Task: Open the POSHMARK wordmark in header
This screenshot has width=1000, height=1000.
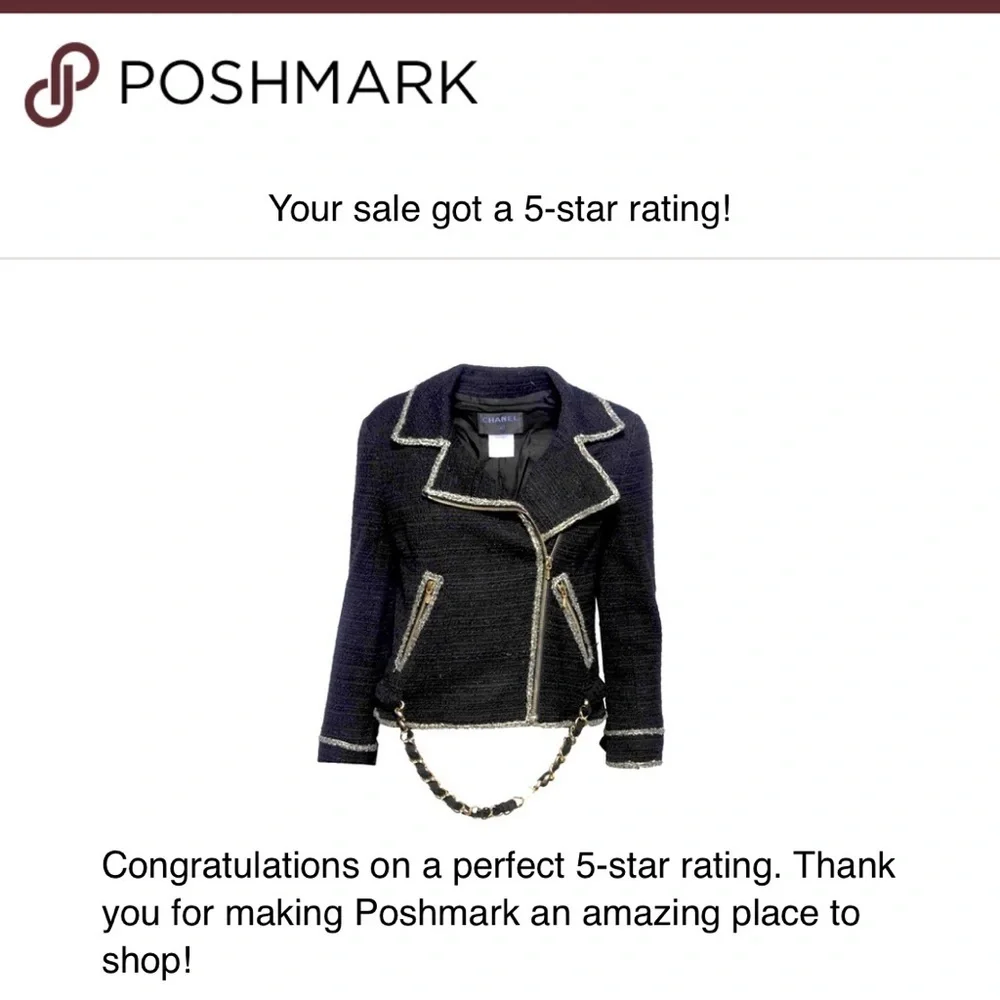Action: 298,82
